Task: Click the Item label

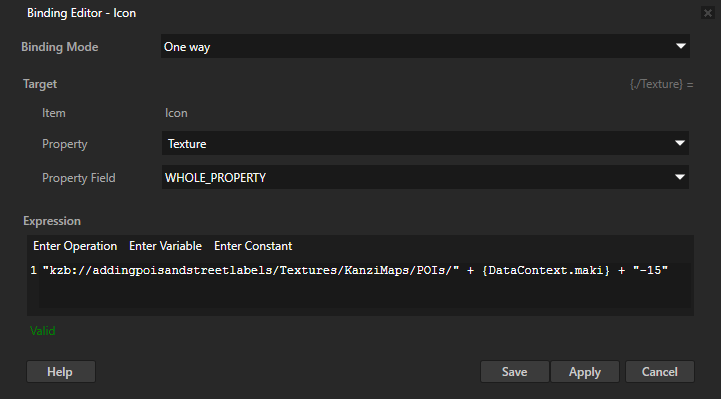Action: [x=54, y=113]
